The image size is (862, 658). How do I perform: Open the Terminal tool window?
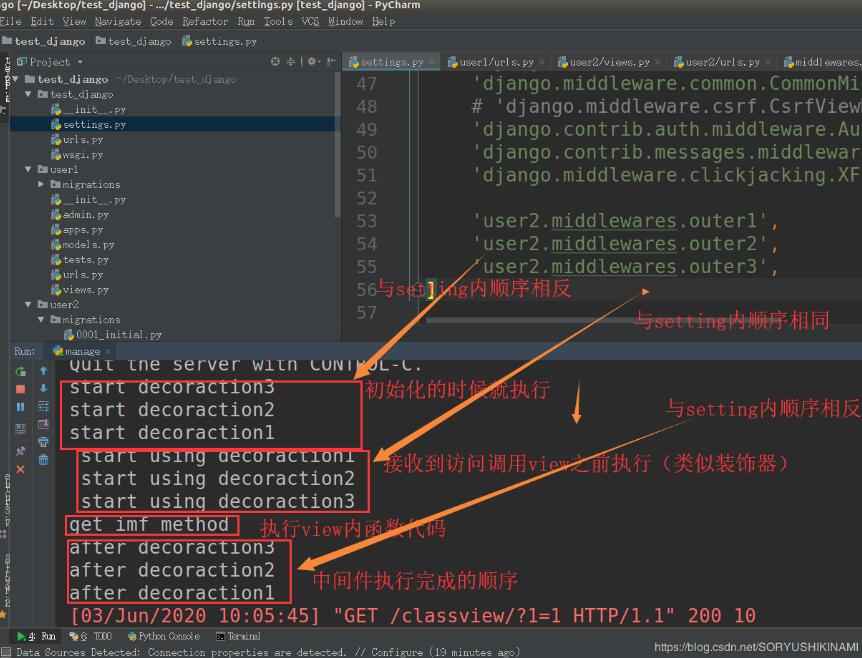click(238, 637)
